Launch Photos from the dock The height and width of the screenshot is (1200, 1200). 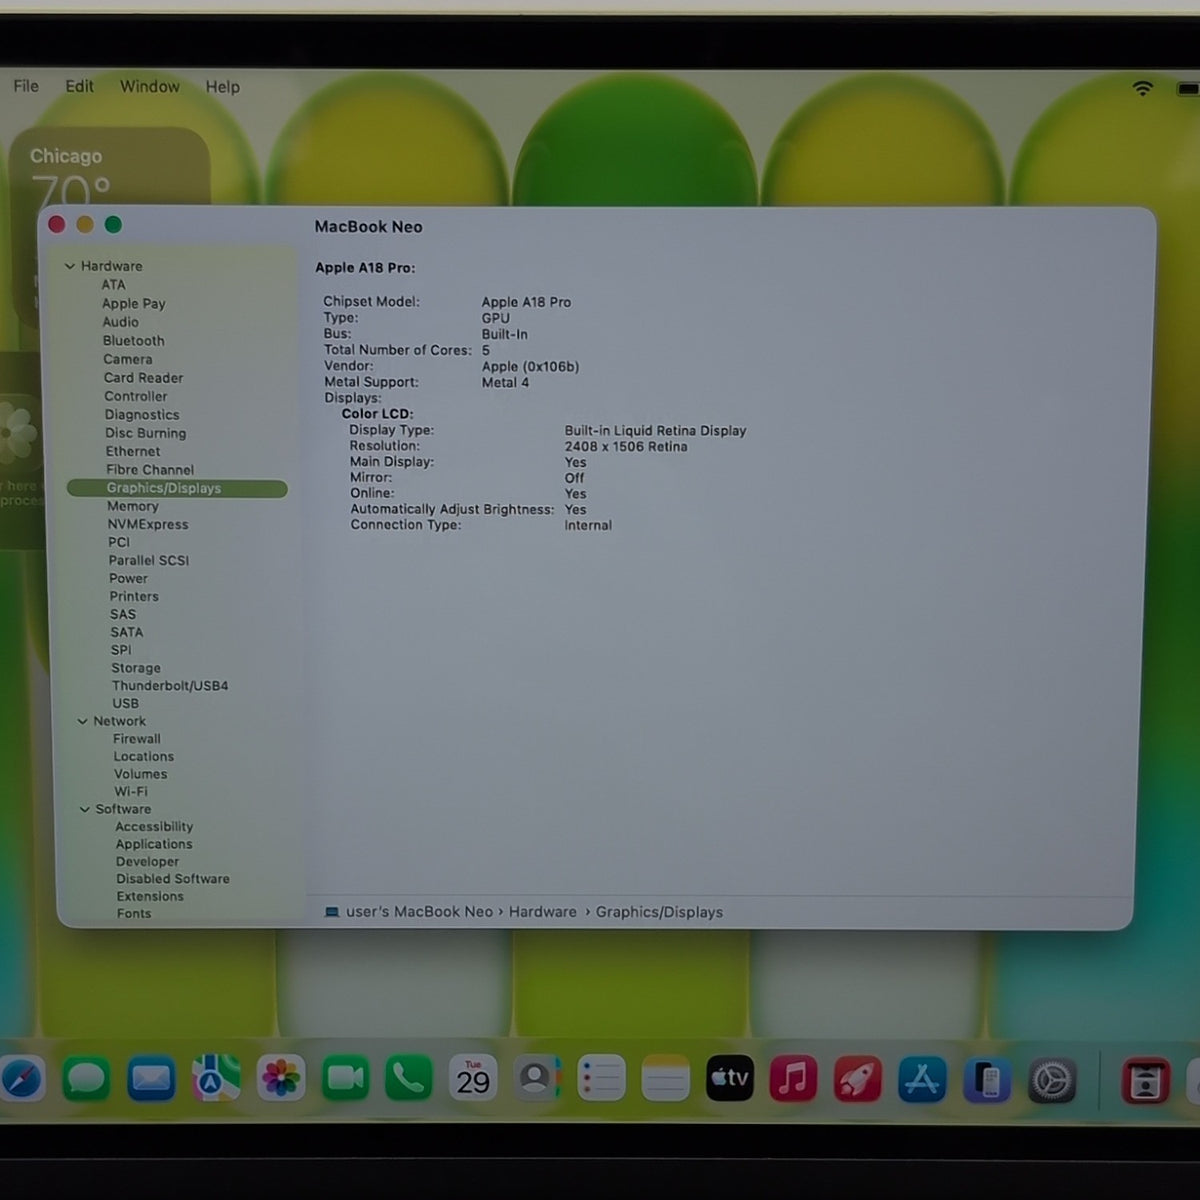coord(281,1079)
